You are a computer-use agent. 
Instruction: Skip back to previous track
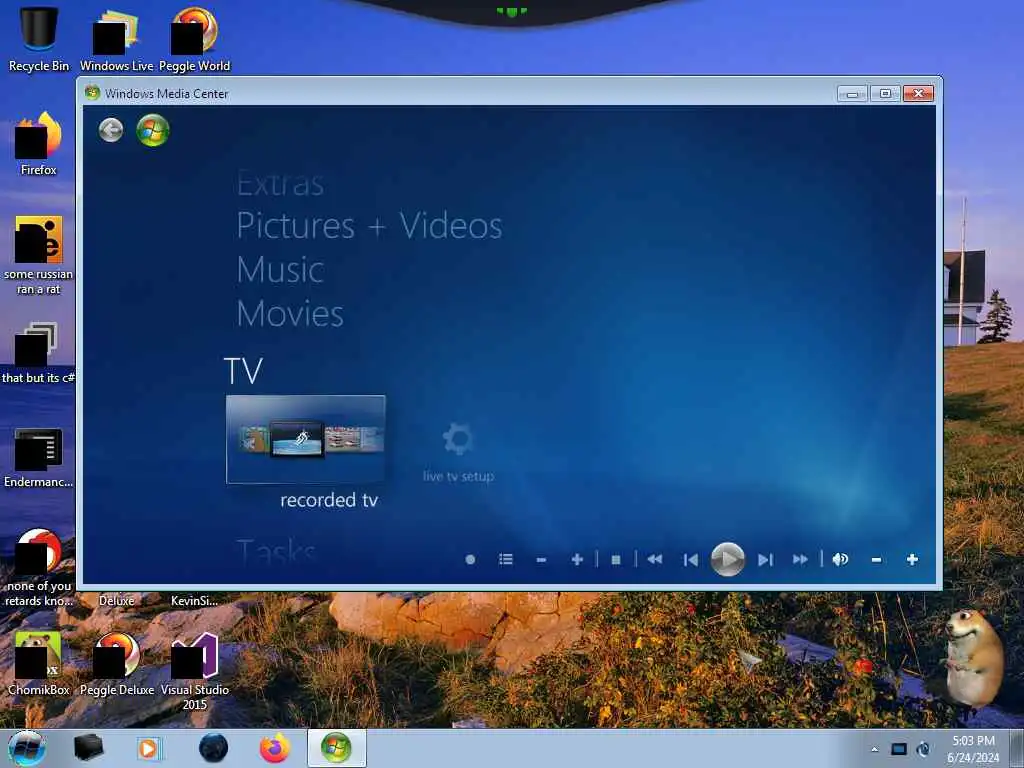690,560
